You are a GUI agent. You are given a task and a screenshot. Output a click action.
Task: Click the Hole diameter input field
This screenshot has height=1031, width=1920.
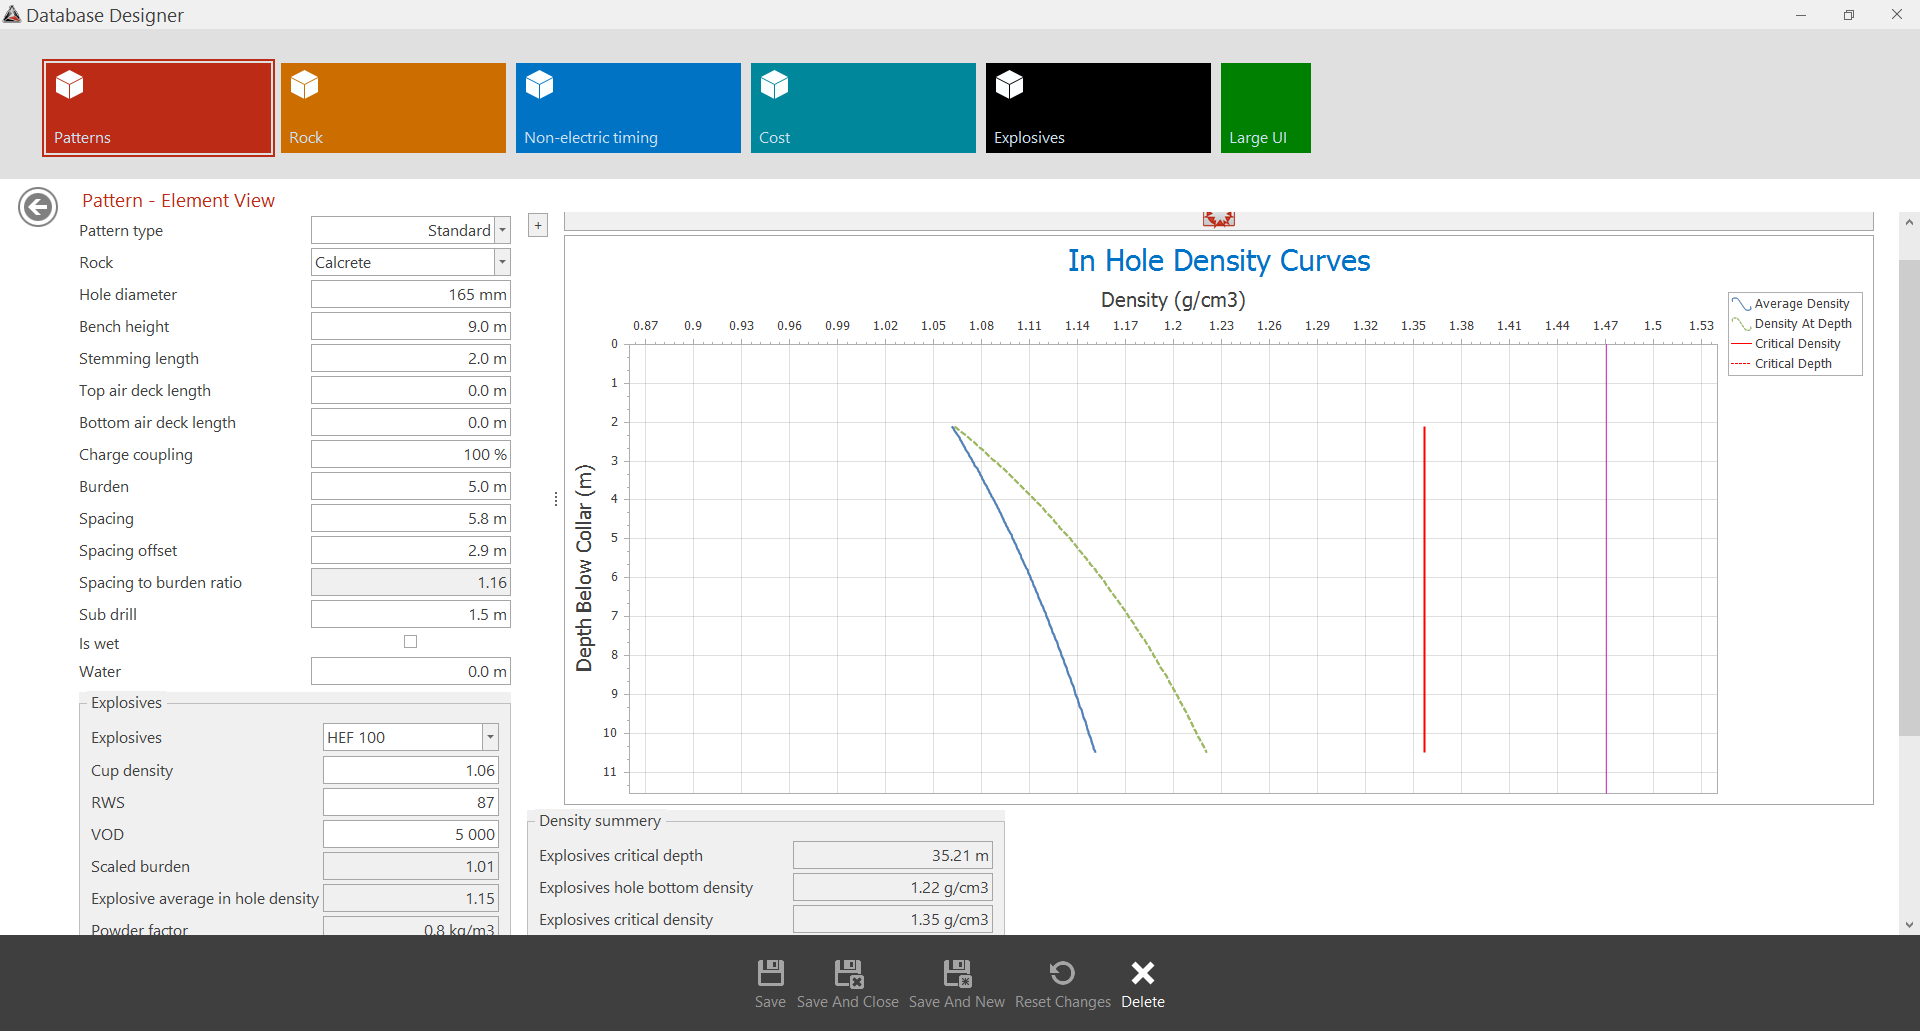[410, 294]
